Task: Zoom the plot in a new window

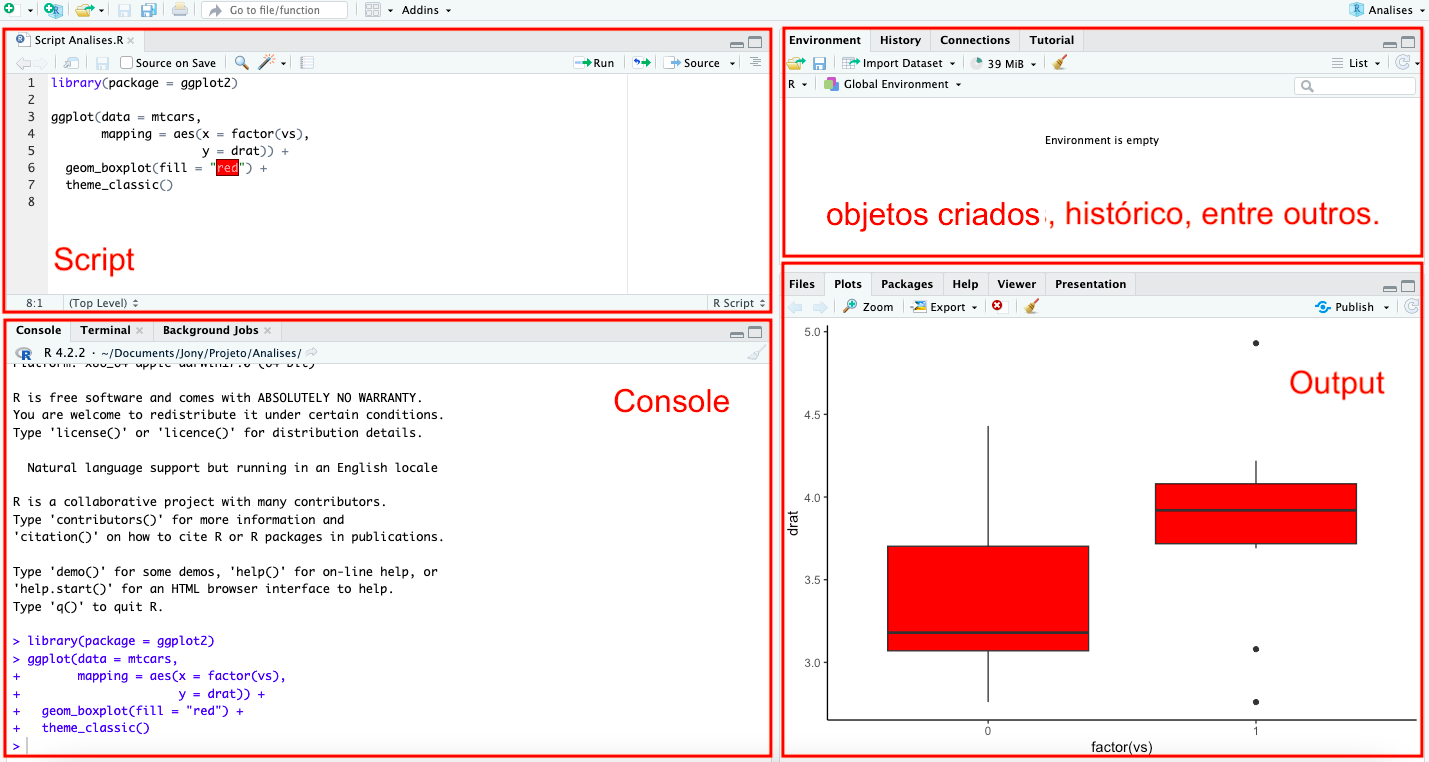Action: point(868,307)
